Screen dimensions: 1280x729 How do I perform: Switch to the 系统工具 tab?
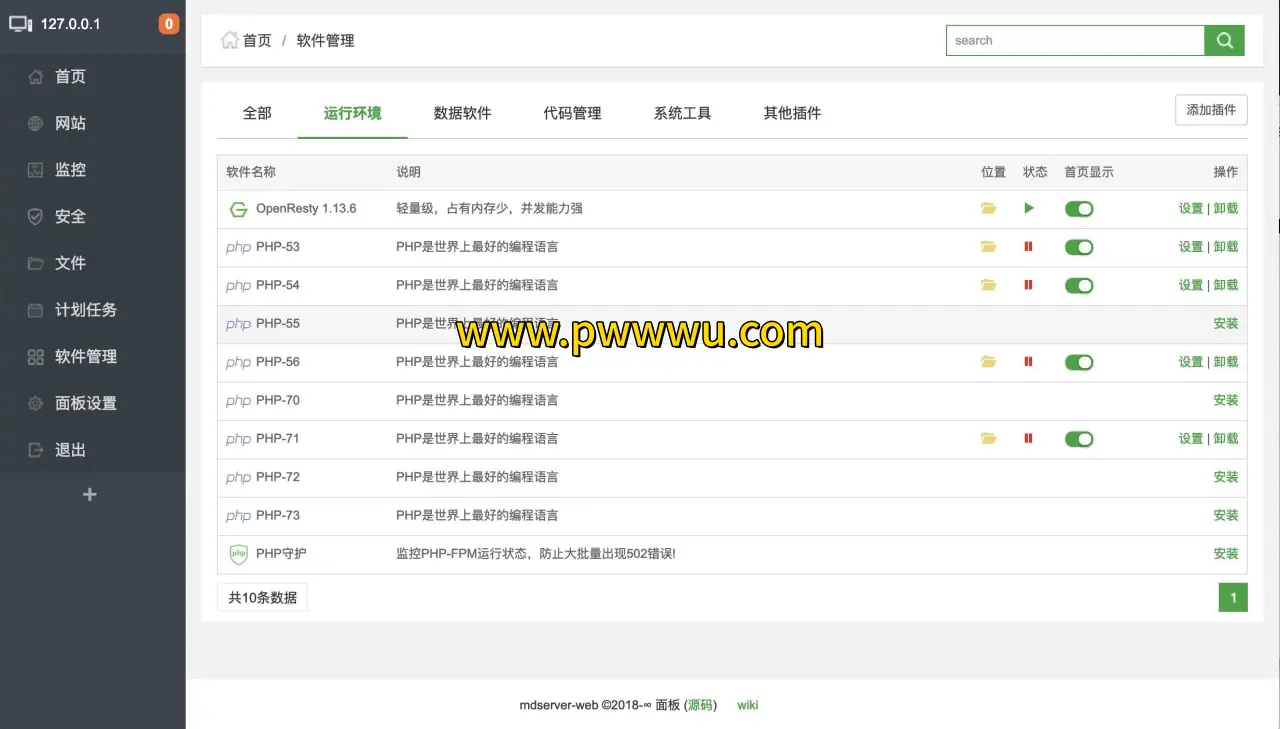tap(682, 113)
